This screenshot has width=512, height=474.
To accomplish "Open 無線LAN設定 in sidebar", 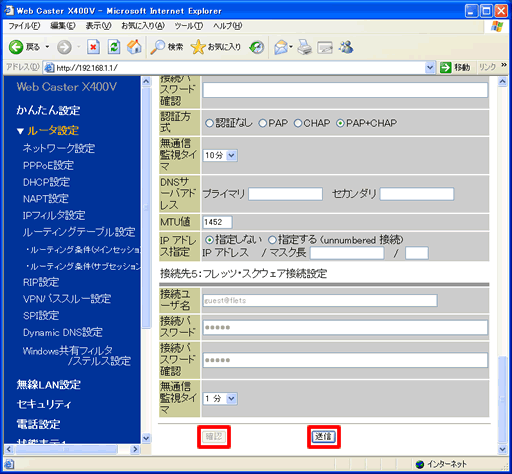I will point(49,385).
